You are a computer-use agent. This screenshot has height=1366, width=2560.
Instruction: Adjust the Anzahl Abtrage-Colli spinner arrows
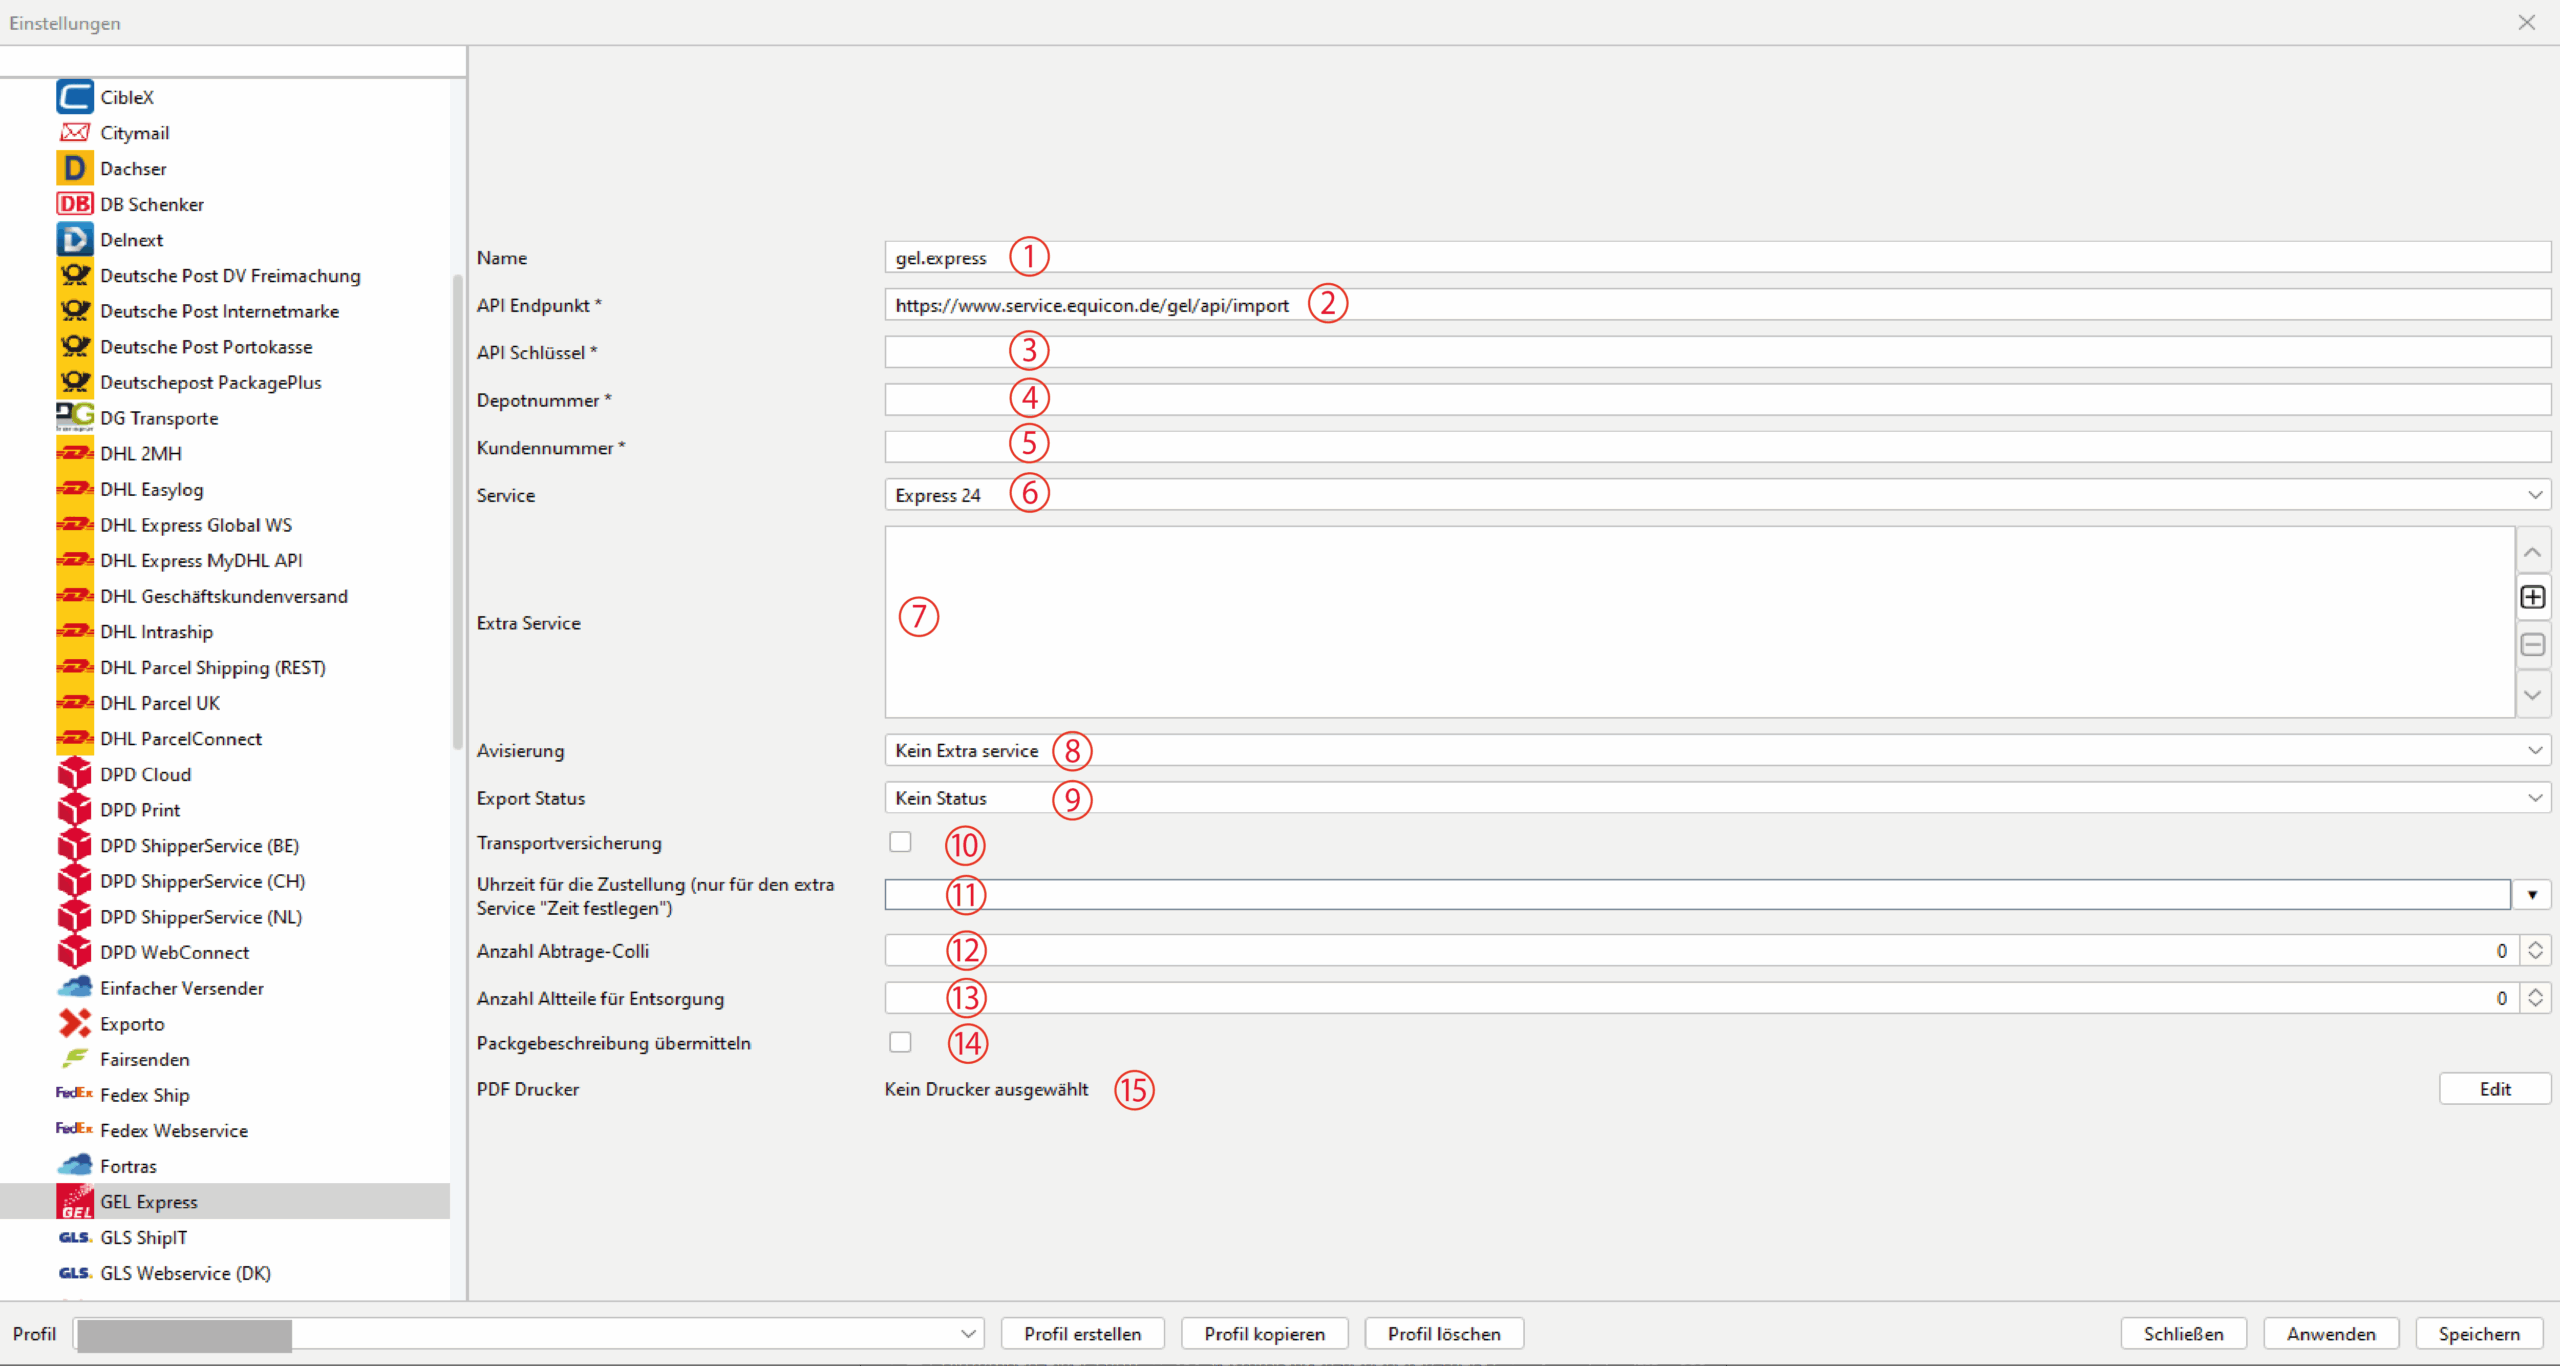(x=2535, y=950)
